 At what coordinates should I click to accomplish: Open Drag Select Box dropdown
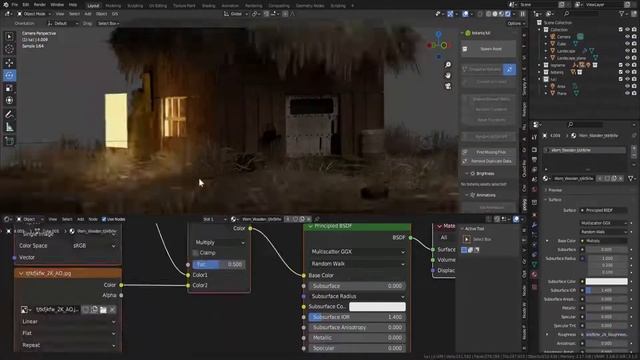tap(109, 24)
